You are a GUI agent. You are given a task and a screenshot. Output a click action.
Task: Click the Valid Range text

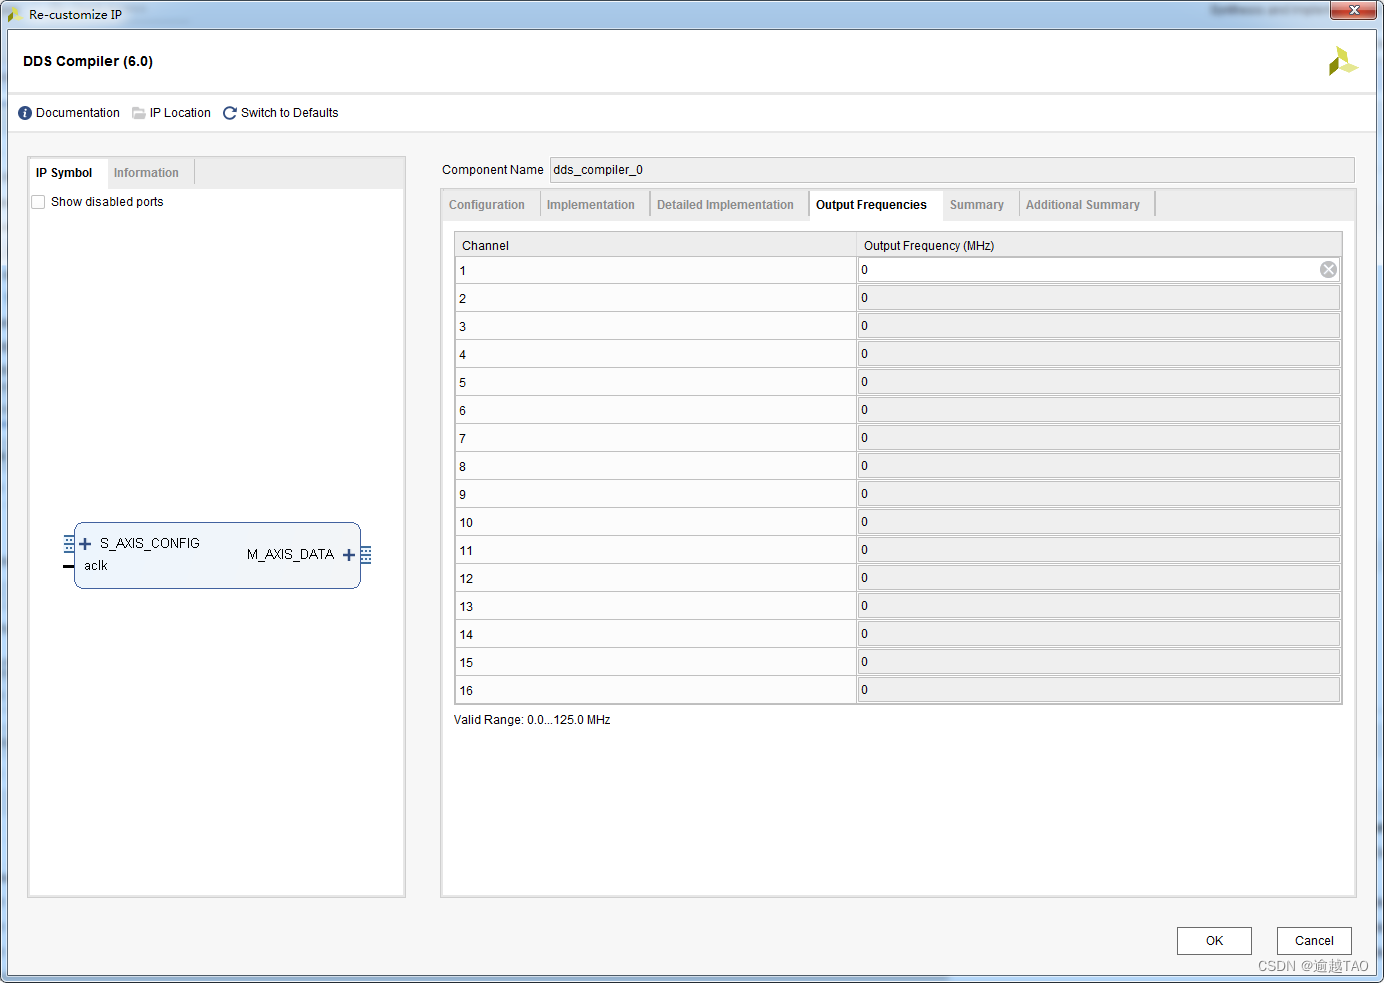[x=532, y=720]
